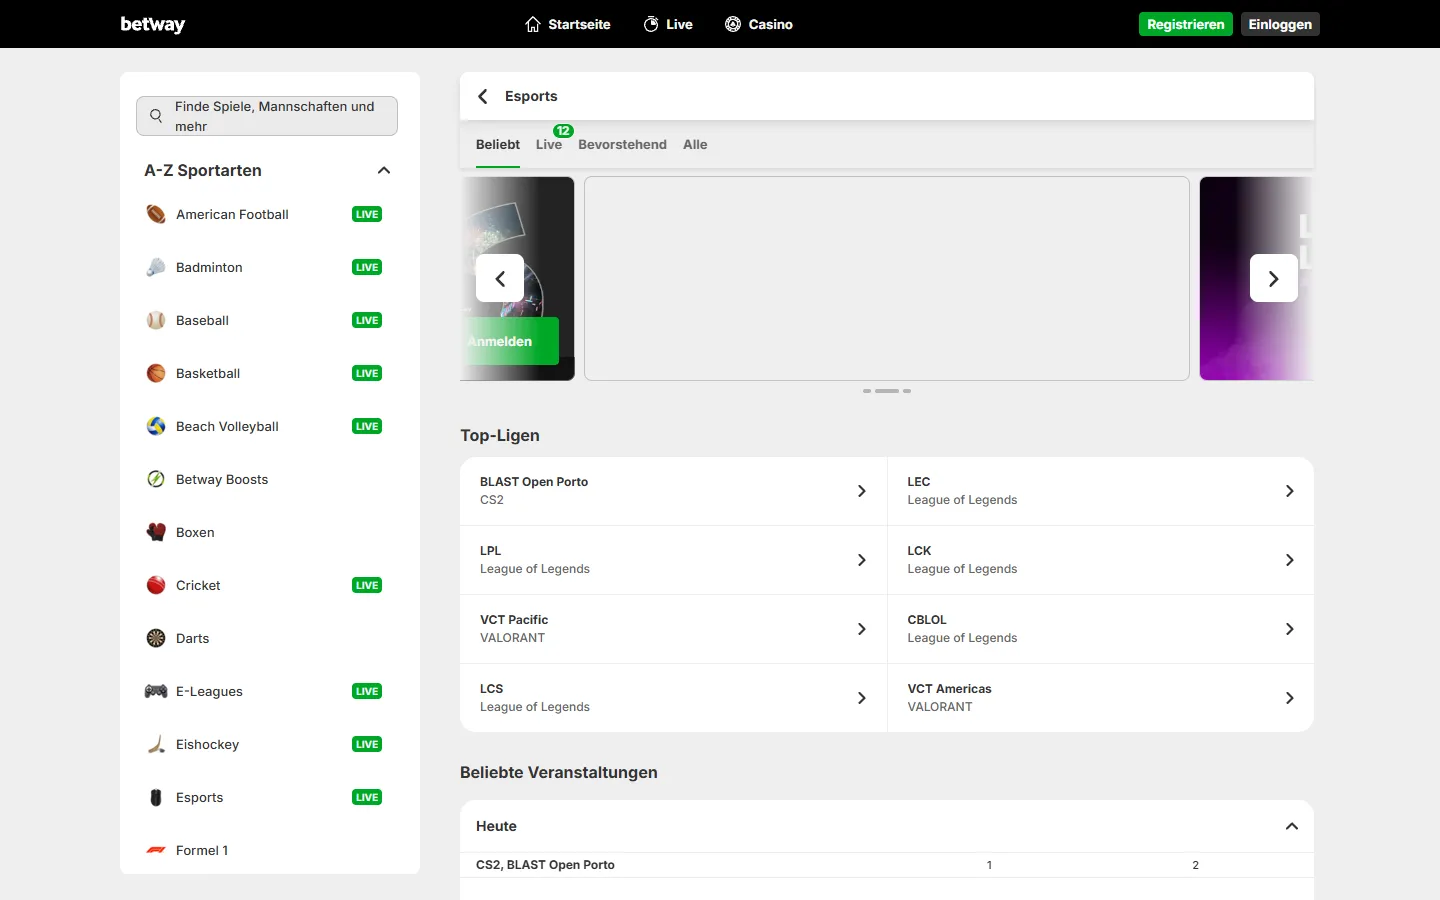
Task: Collapse the A-Z Sportarten section
Action: tap(384, 171)
